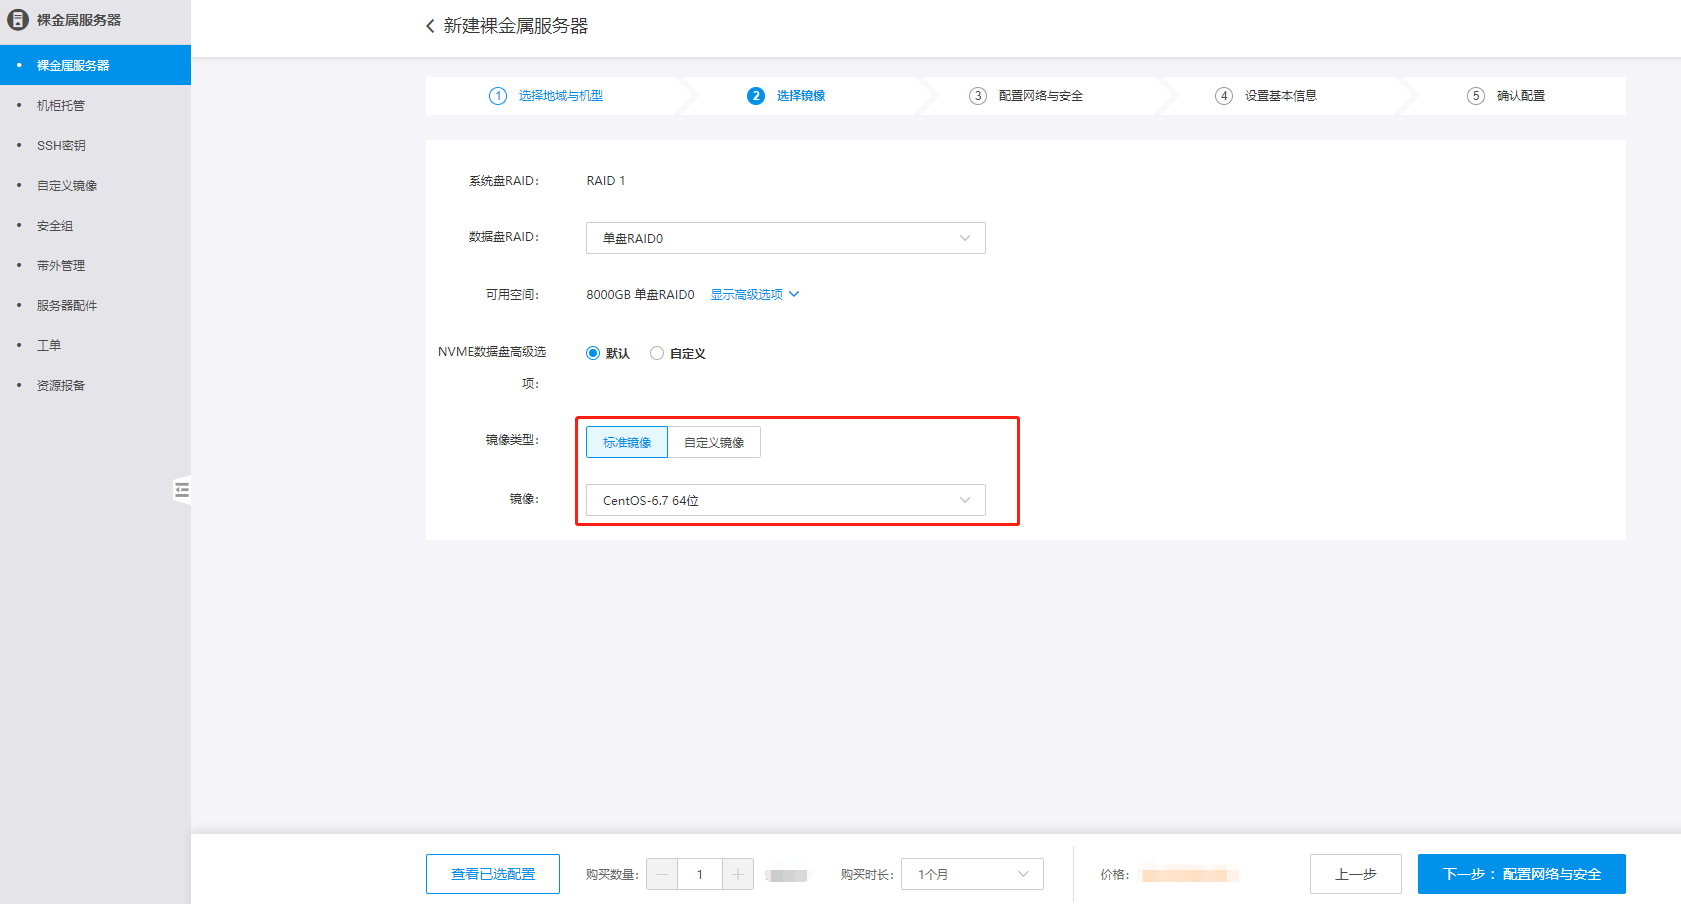Decrease purchase quantity with minus button

[662, 874]
